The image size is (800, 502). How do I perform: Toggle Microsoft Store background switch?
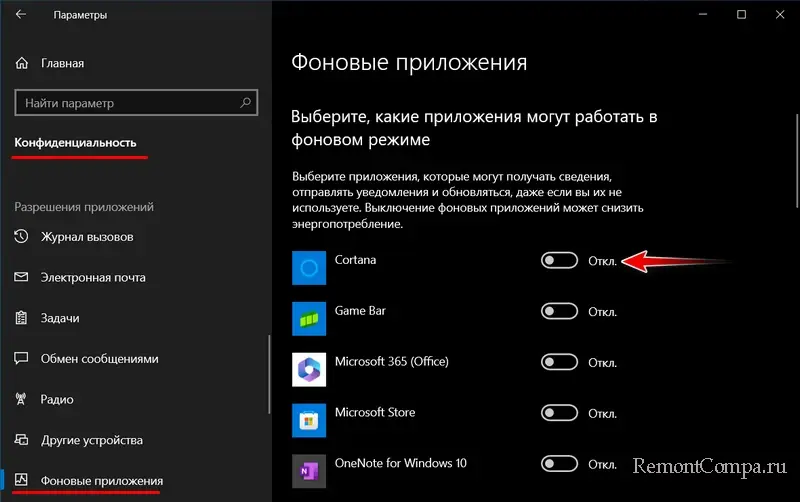pos(559,413)
